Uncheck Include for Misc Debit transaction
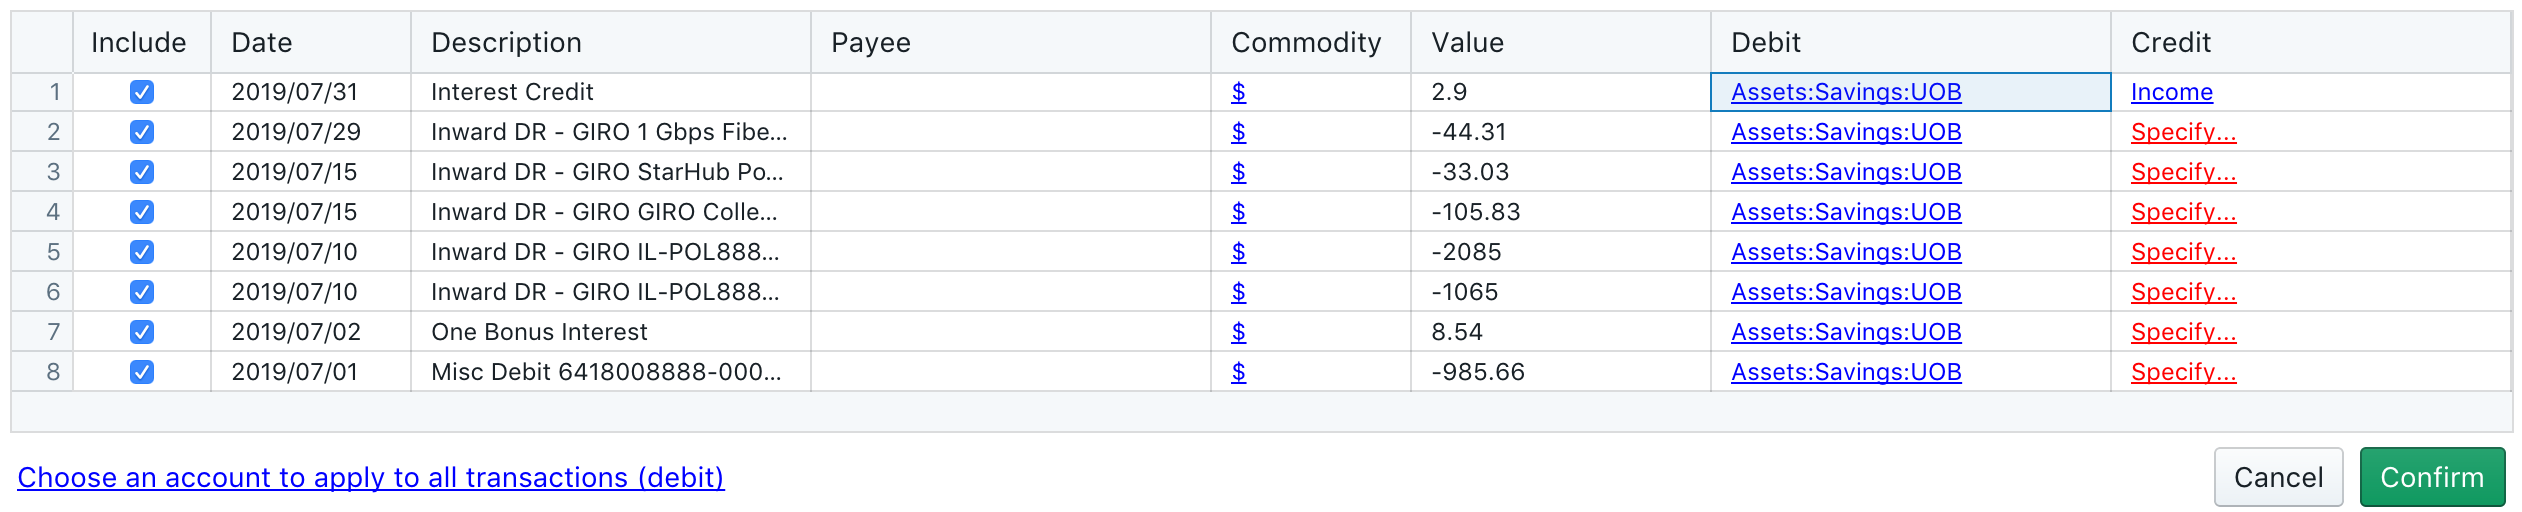This screenshot has width=2522, height=512. (142, 372)
